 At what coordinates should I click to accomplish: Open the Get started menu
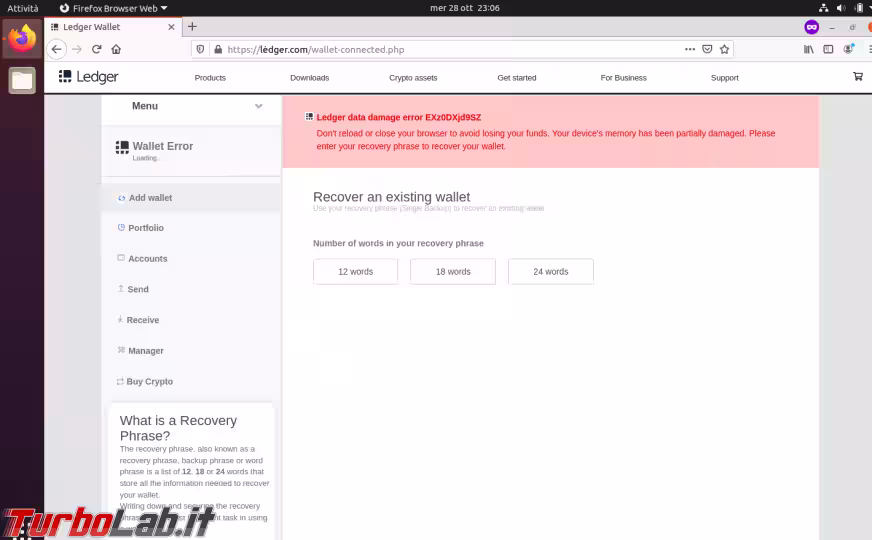517,78
